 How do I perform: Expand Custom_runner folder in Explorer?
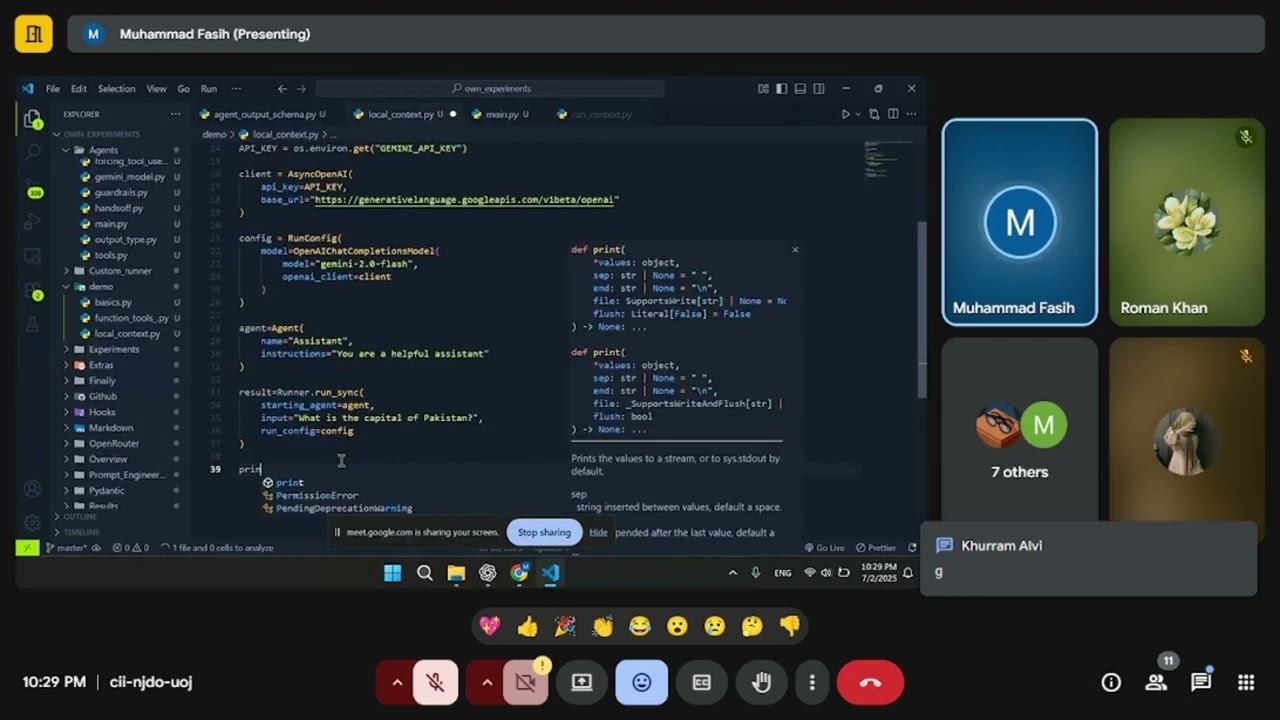click(x=120, y=271)
